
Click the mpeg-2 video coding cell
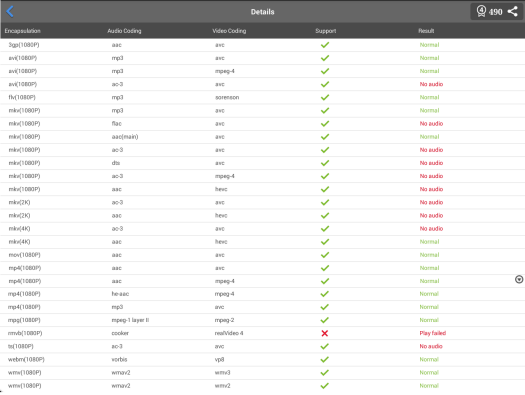(x=224, y=320)
